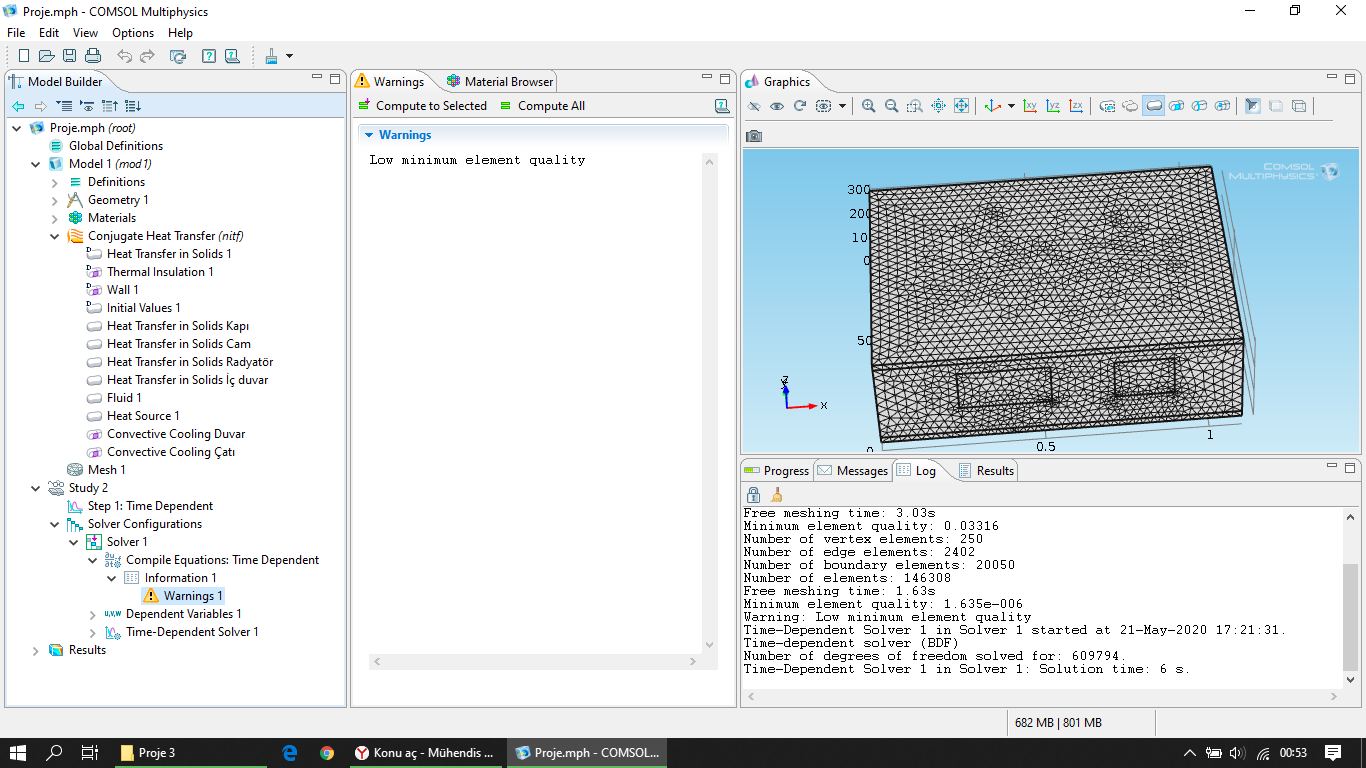This screenshot has height=768, width=1366.
Task: Expand the Results node in the tree
Action: [x=36, y=650]
